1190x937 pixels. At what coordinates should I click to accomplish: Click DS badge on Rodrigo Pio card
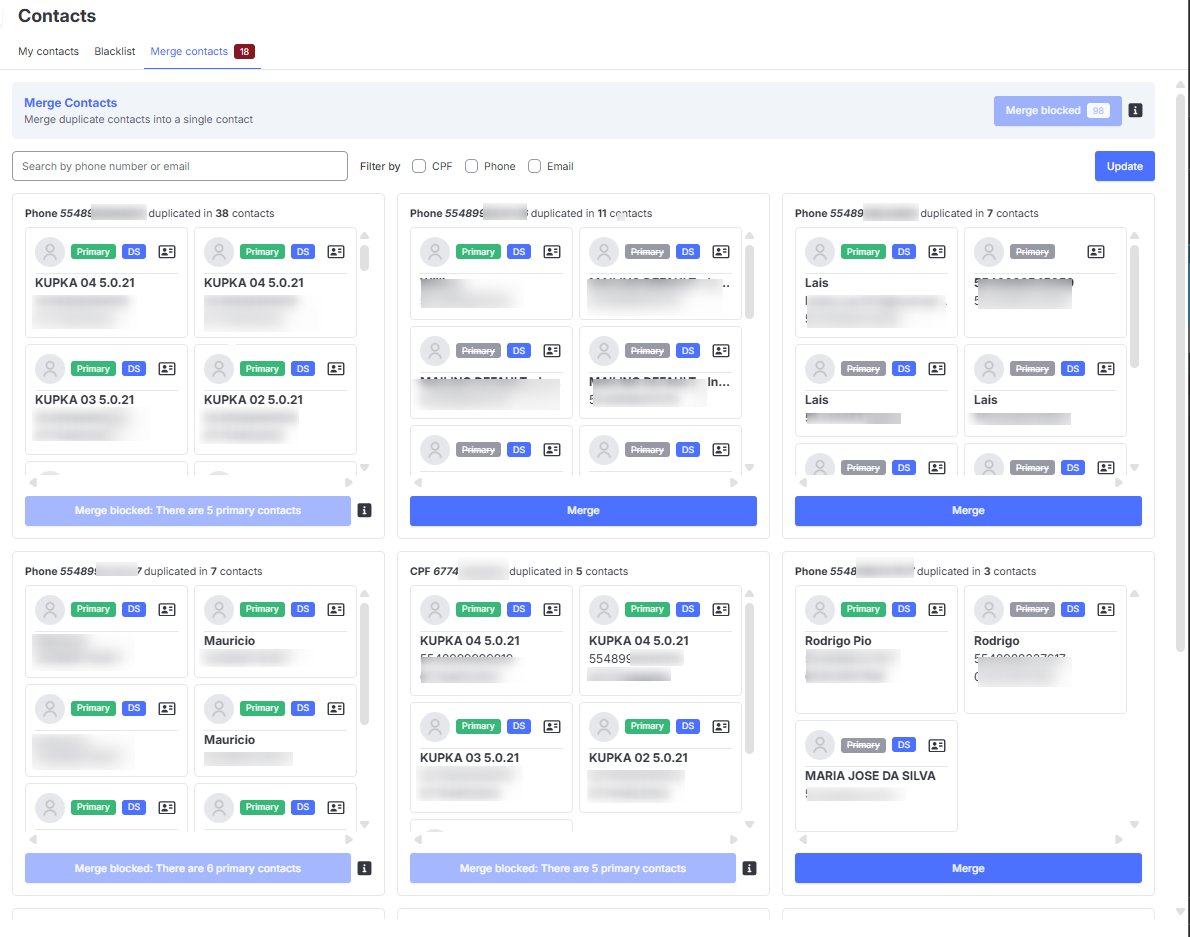[x=903, y=609]
